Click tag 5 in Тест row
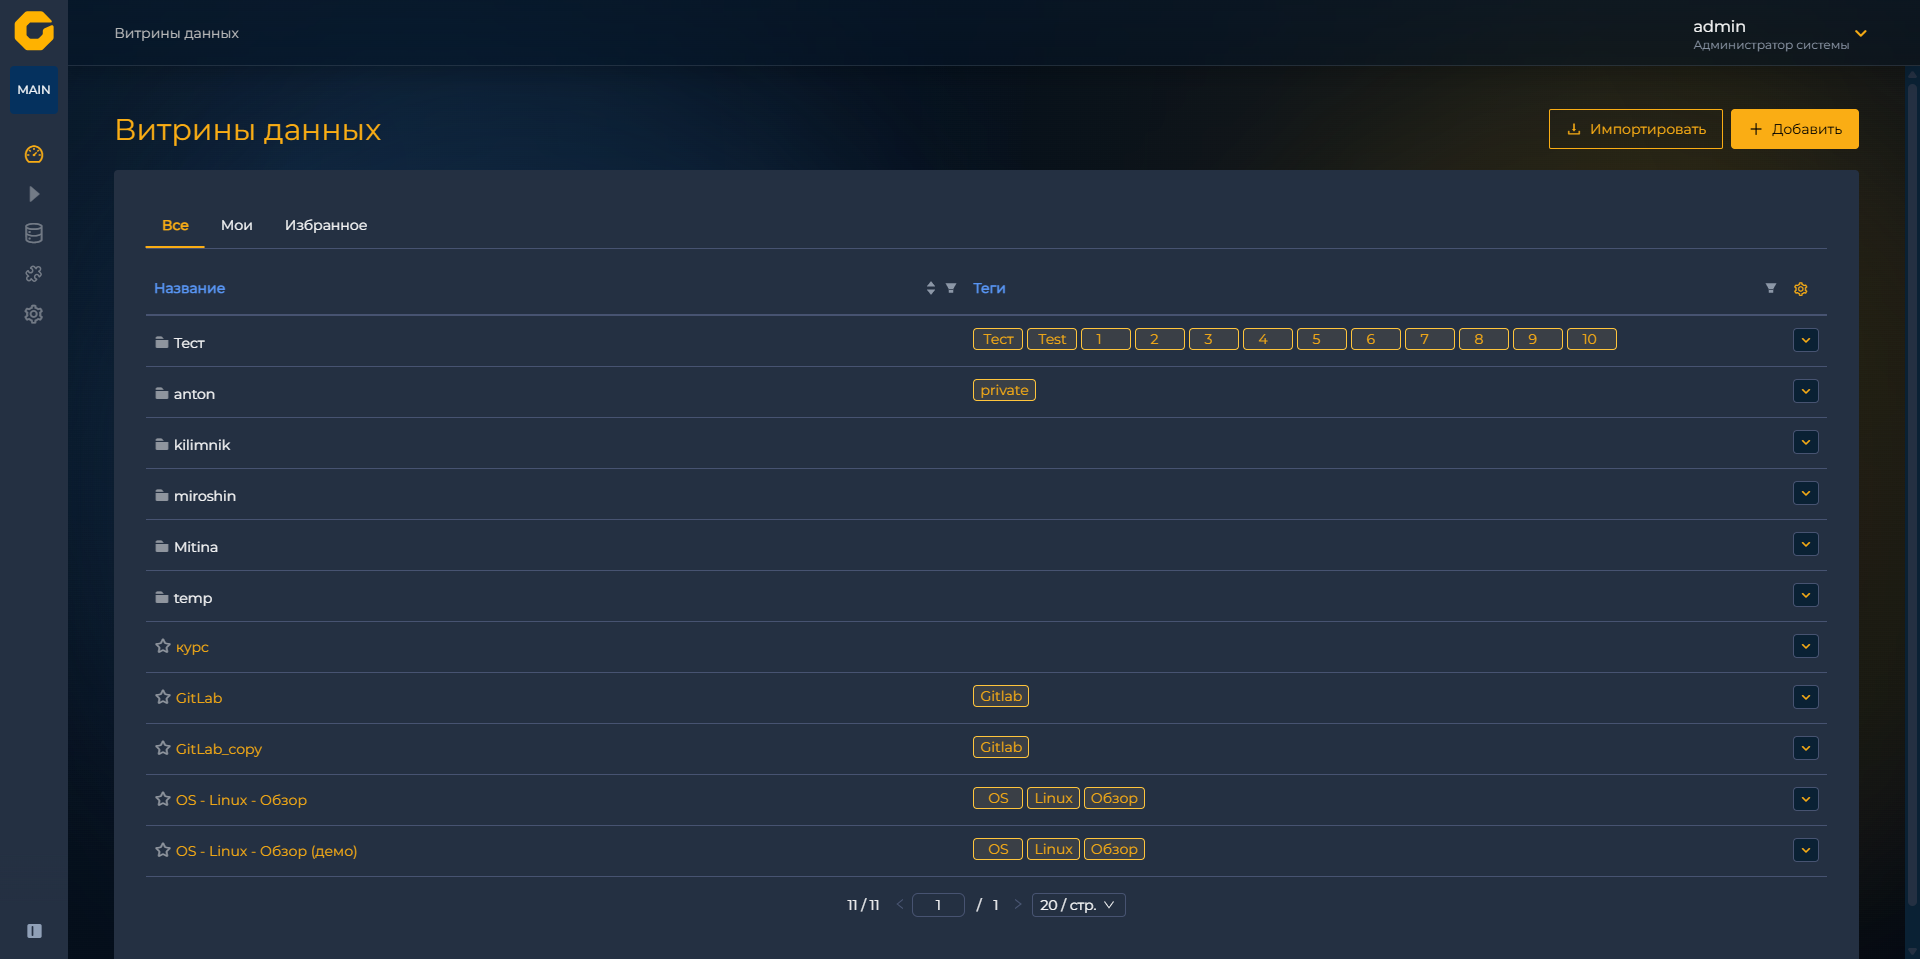This screenshot has width=1920, height=959. [1322, 339]
